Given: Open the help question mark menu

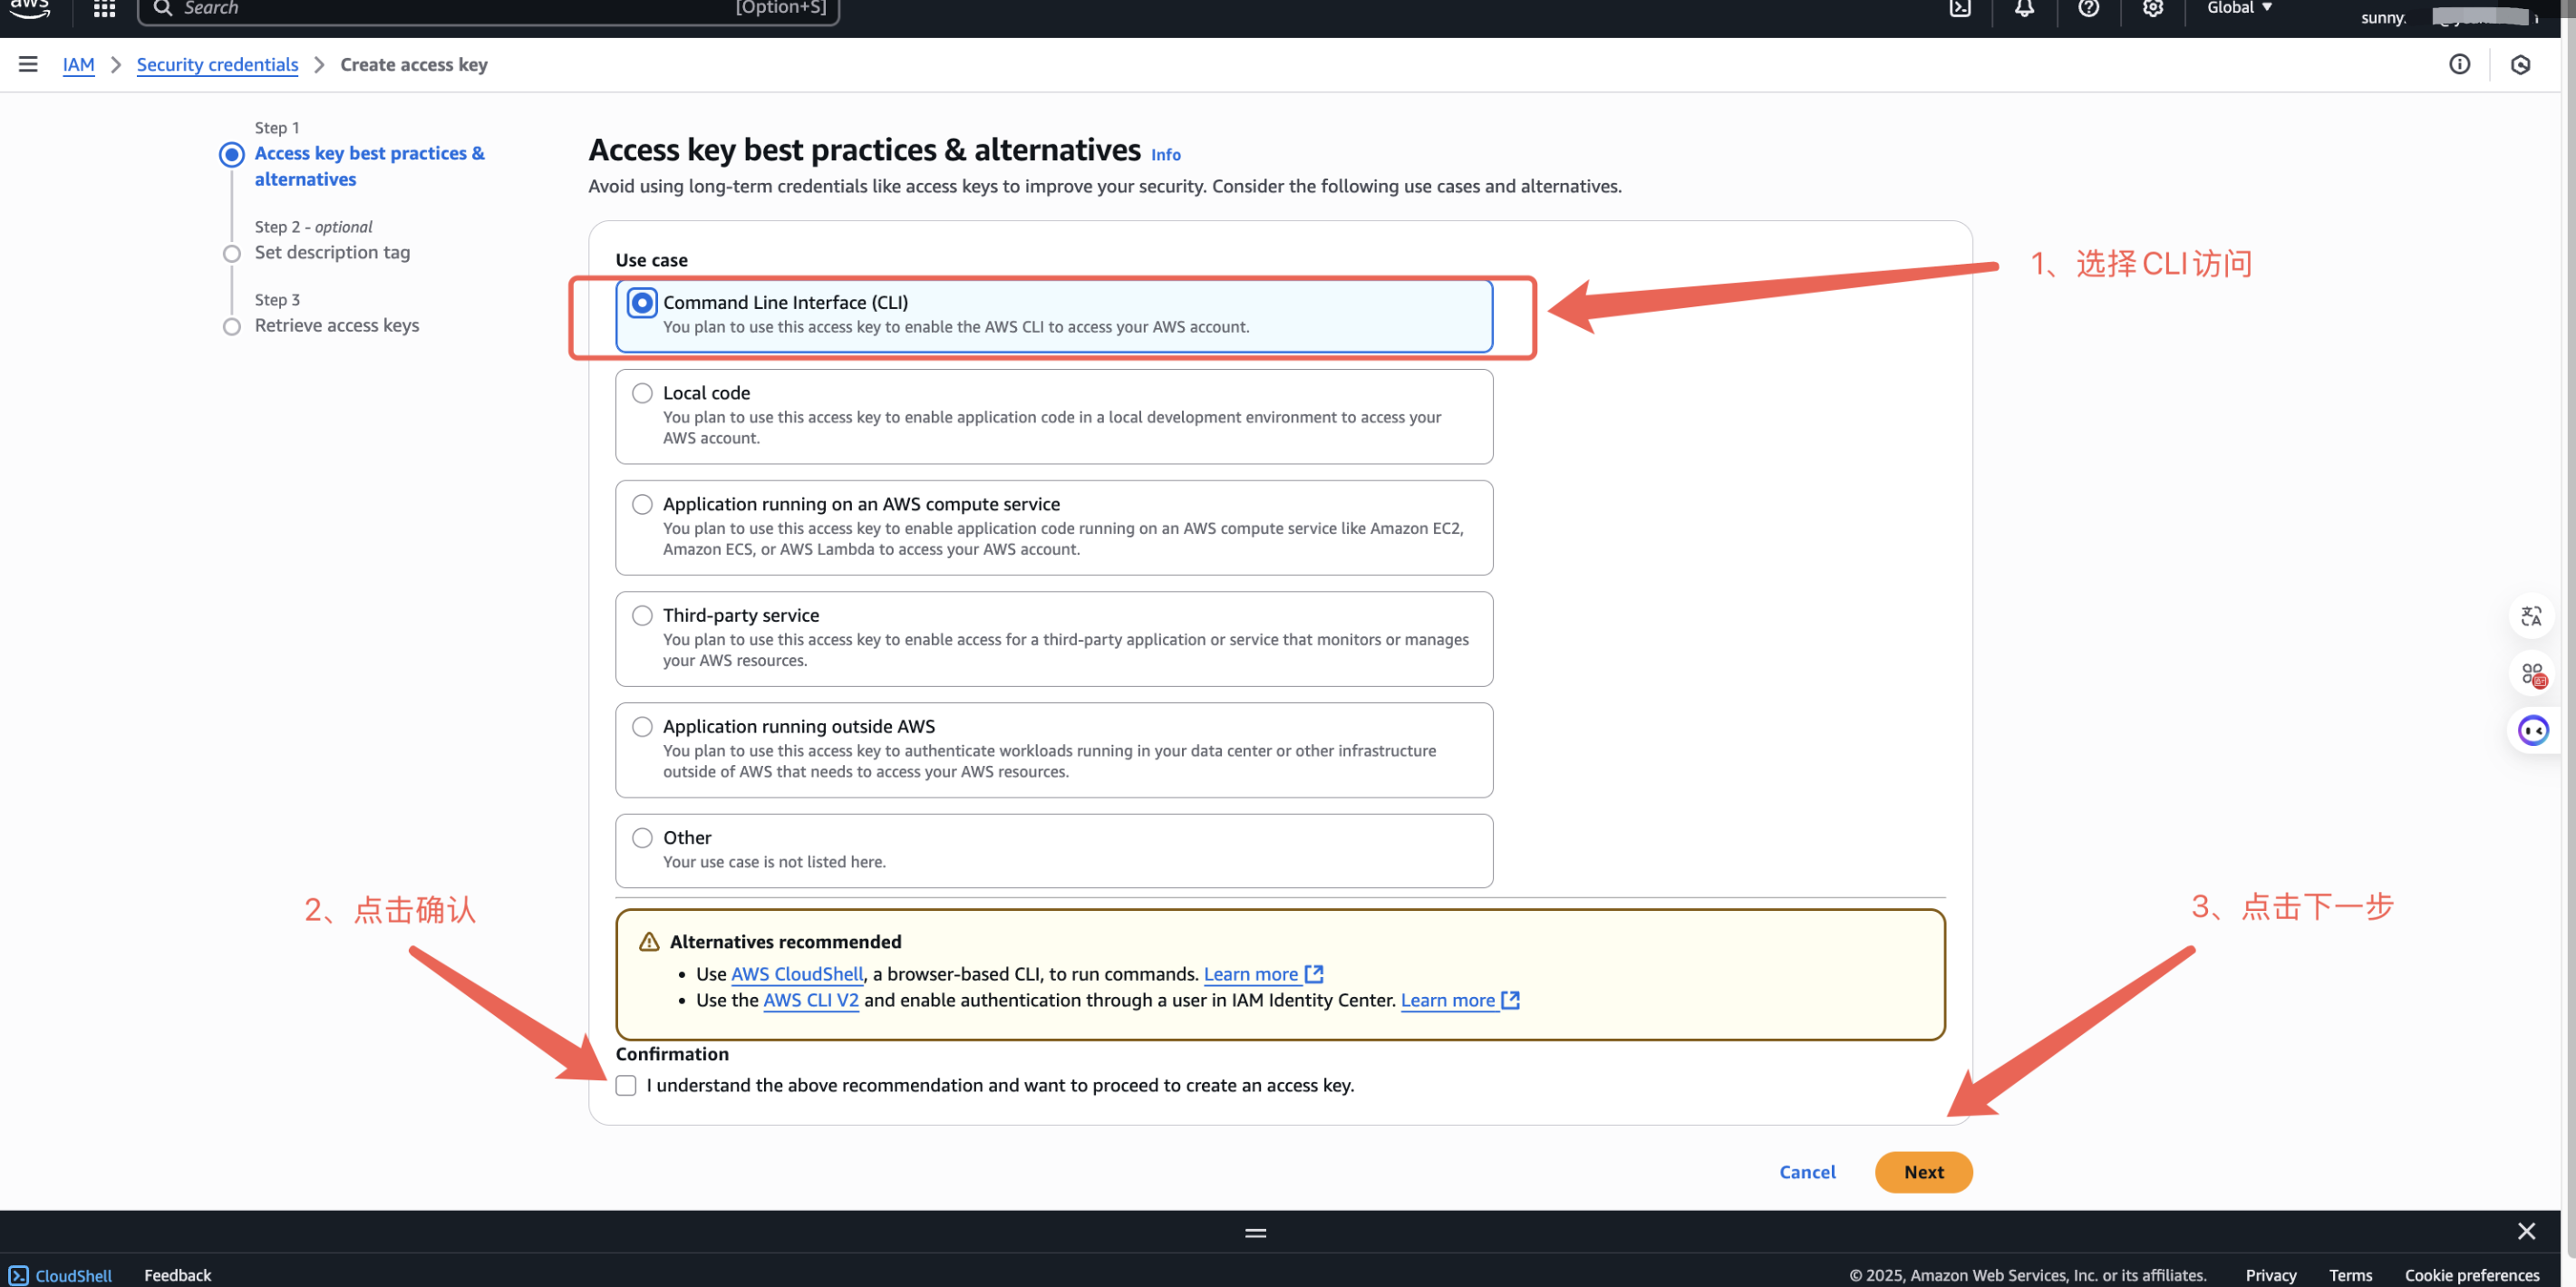Looking at the screenshot, I should [x=2088, y=9].
